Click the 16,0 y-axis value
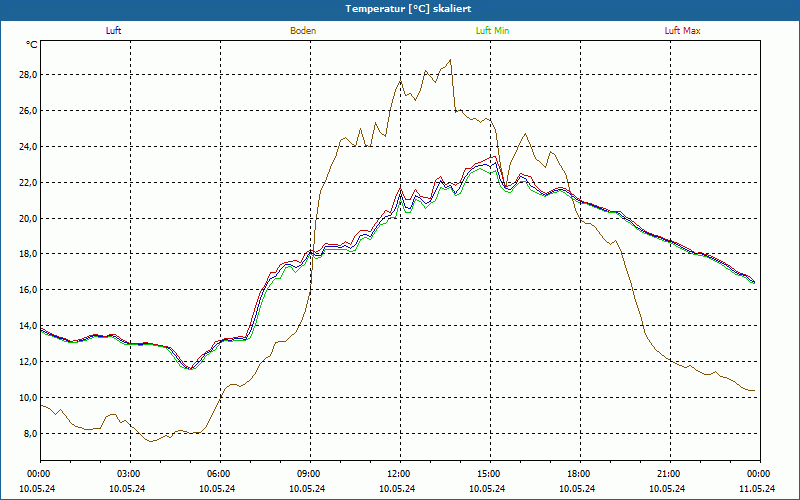 tap(28, 290)
